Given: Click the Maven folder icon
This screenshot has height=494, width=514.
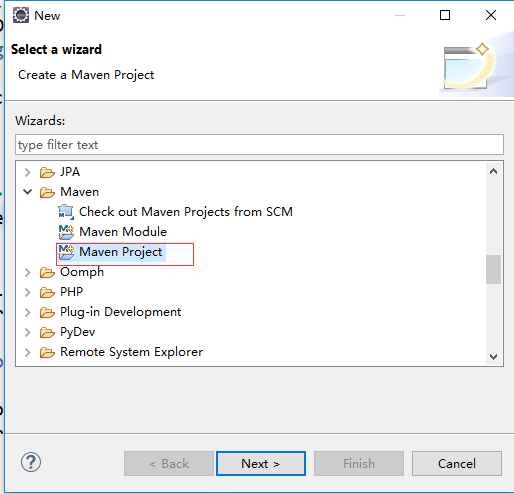Looking at the screenshot, I should pos(47,192).
